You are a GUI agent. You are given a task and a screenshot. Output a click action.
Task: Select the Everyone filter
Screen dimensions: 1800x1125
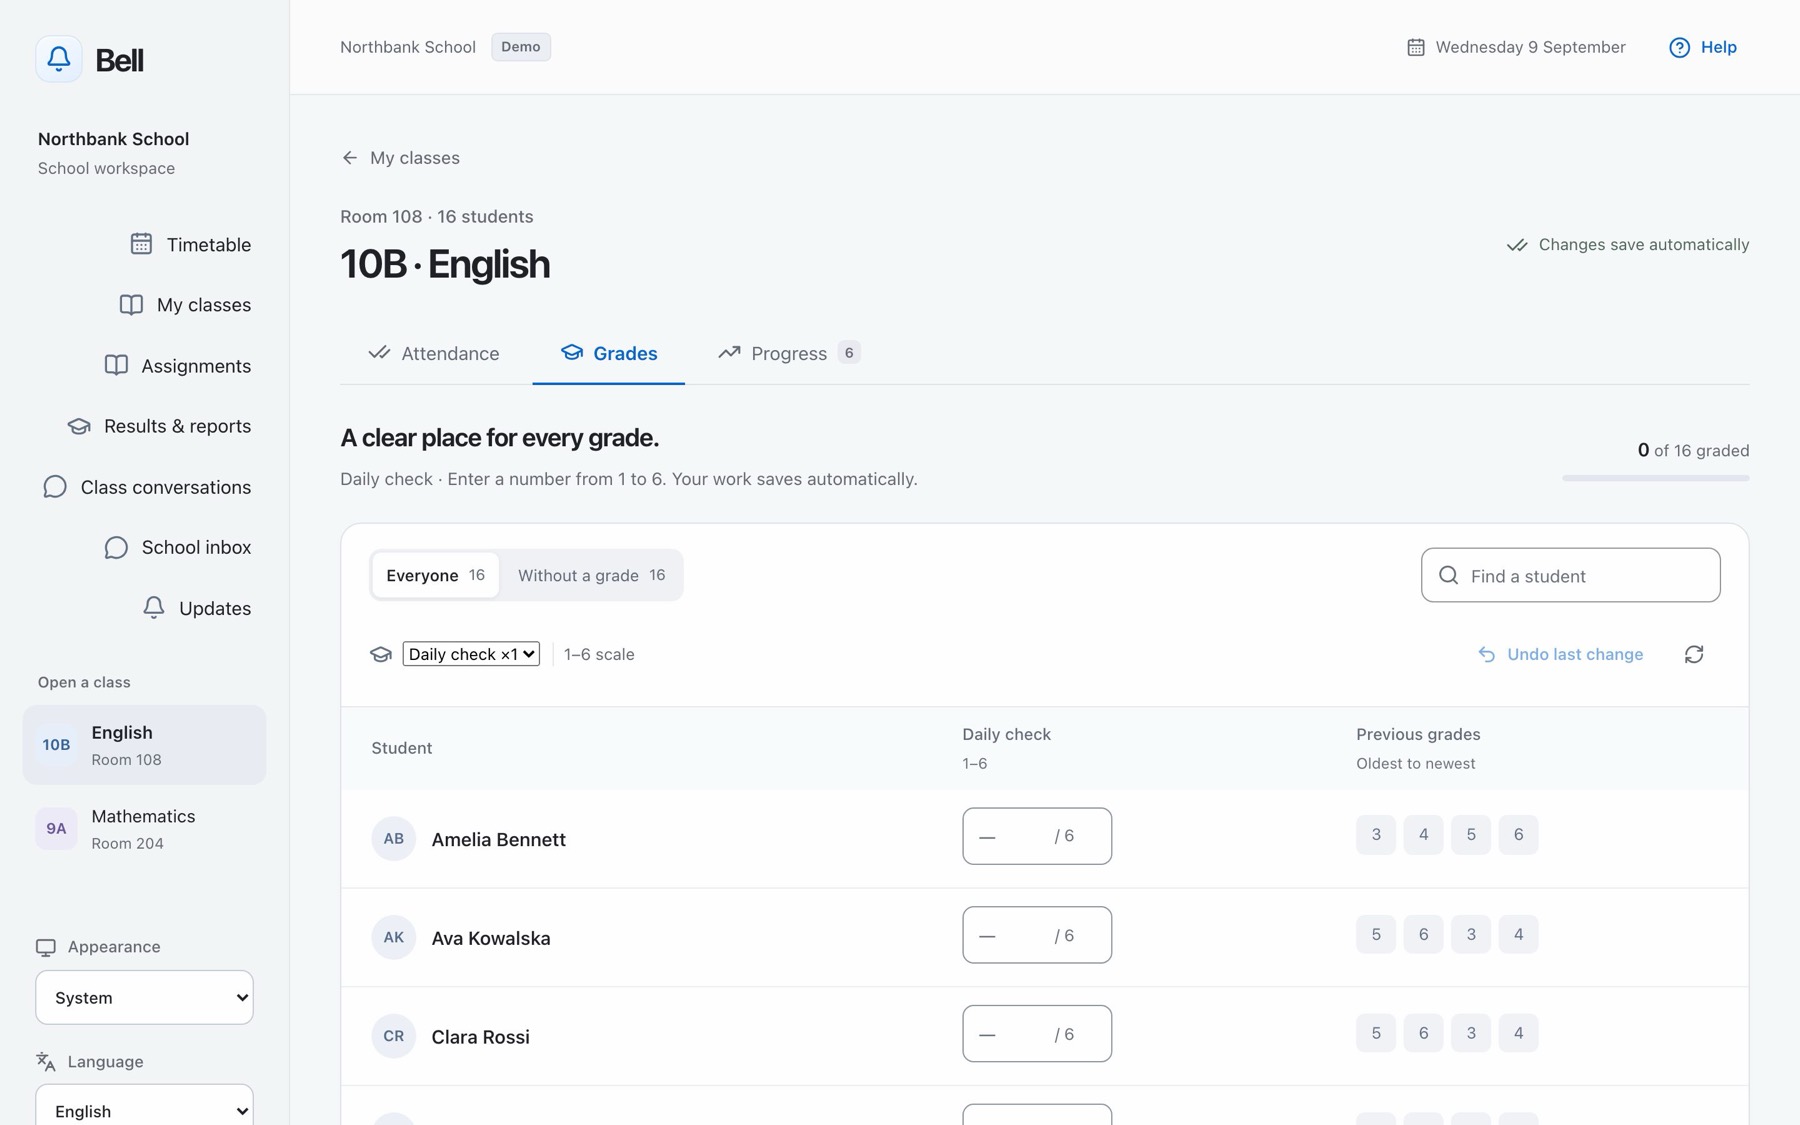pyautogui.click(x=435, y=575)
